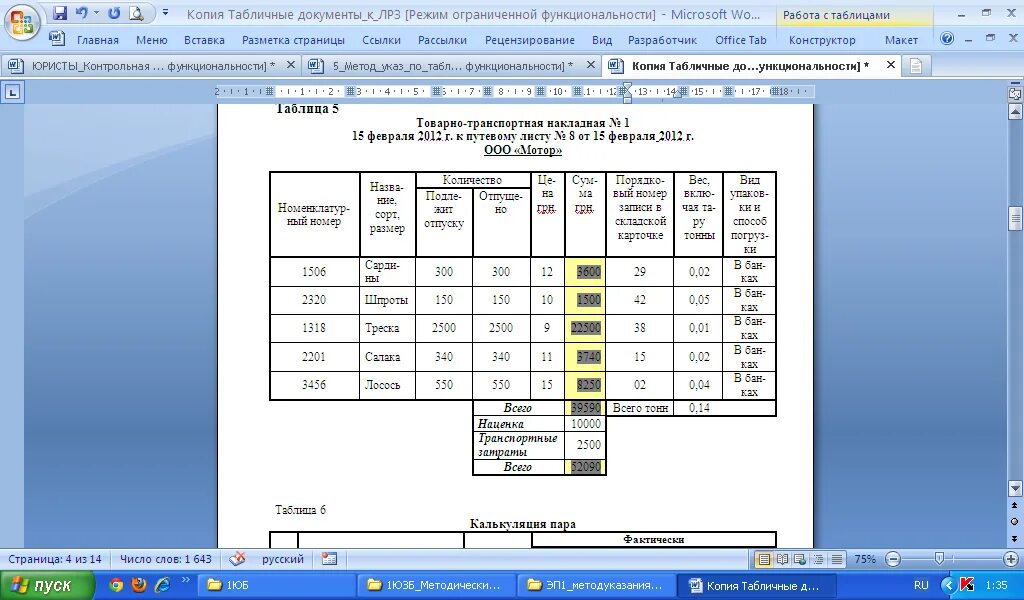Click the proofing errors spellcheck icon
This screenshot has height=600, width=1024.
point(238,559)
